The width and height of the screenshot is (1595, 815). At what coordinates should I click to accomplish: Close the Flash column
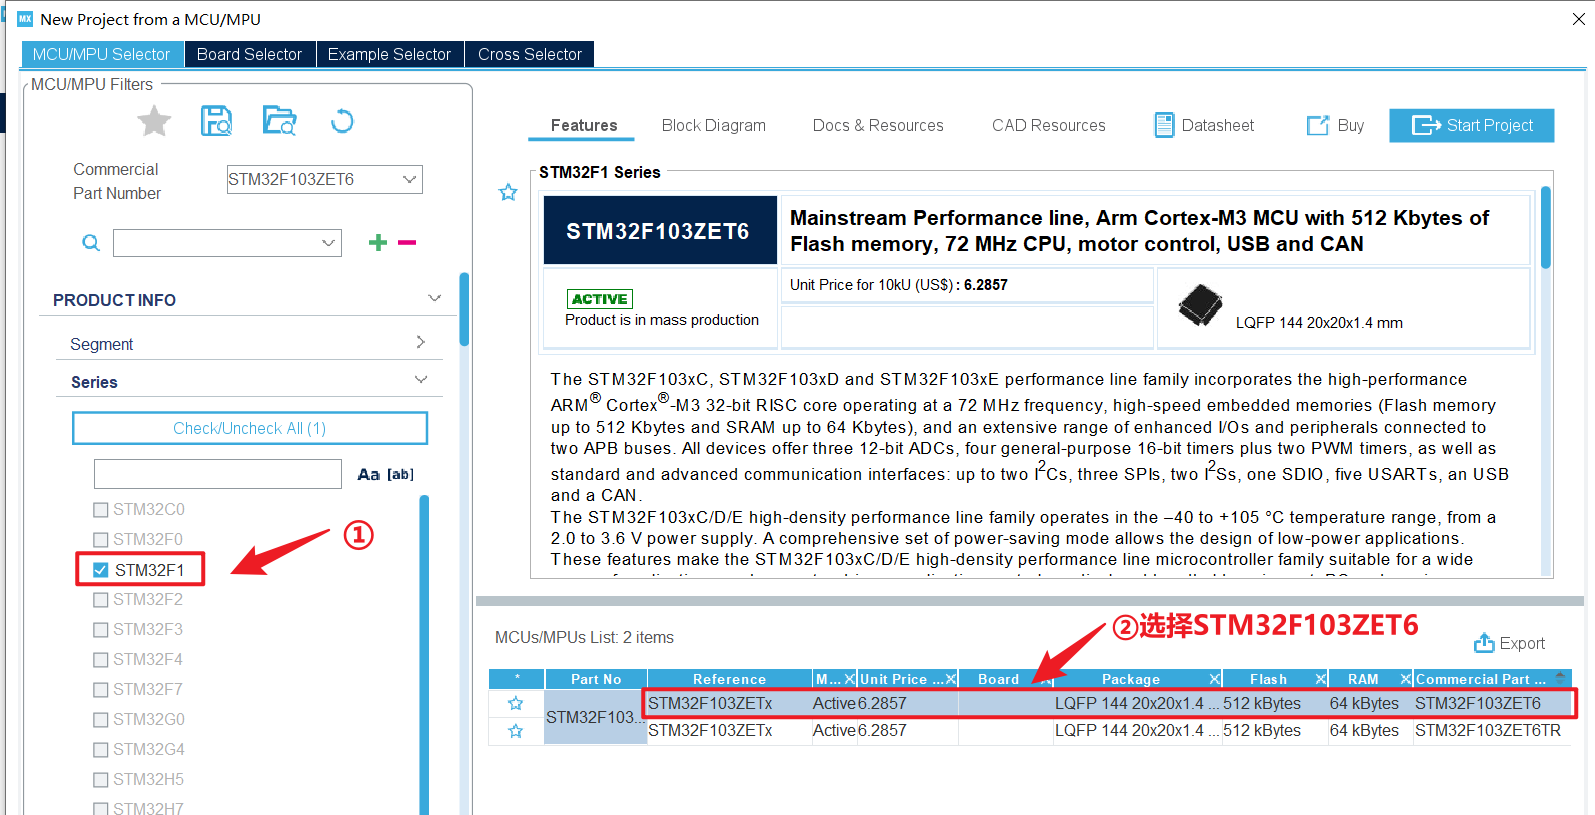click(1320, 679)
